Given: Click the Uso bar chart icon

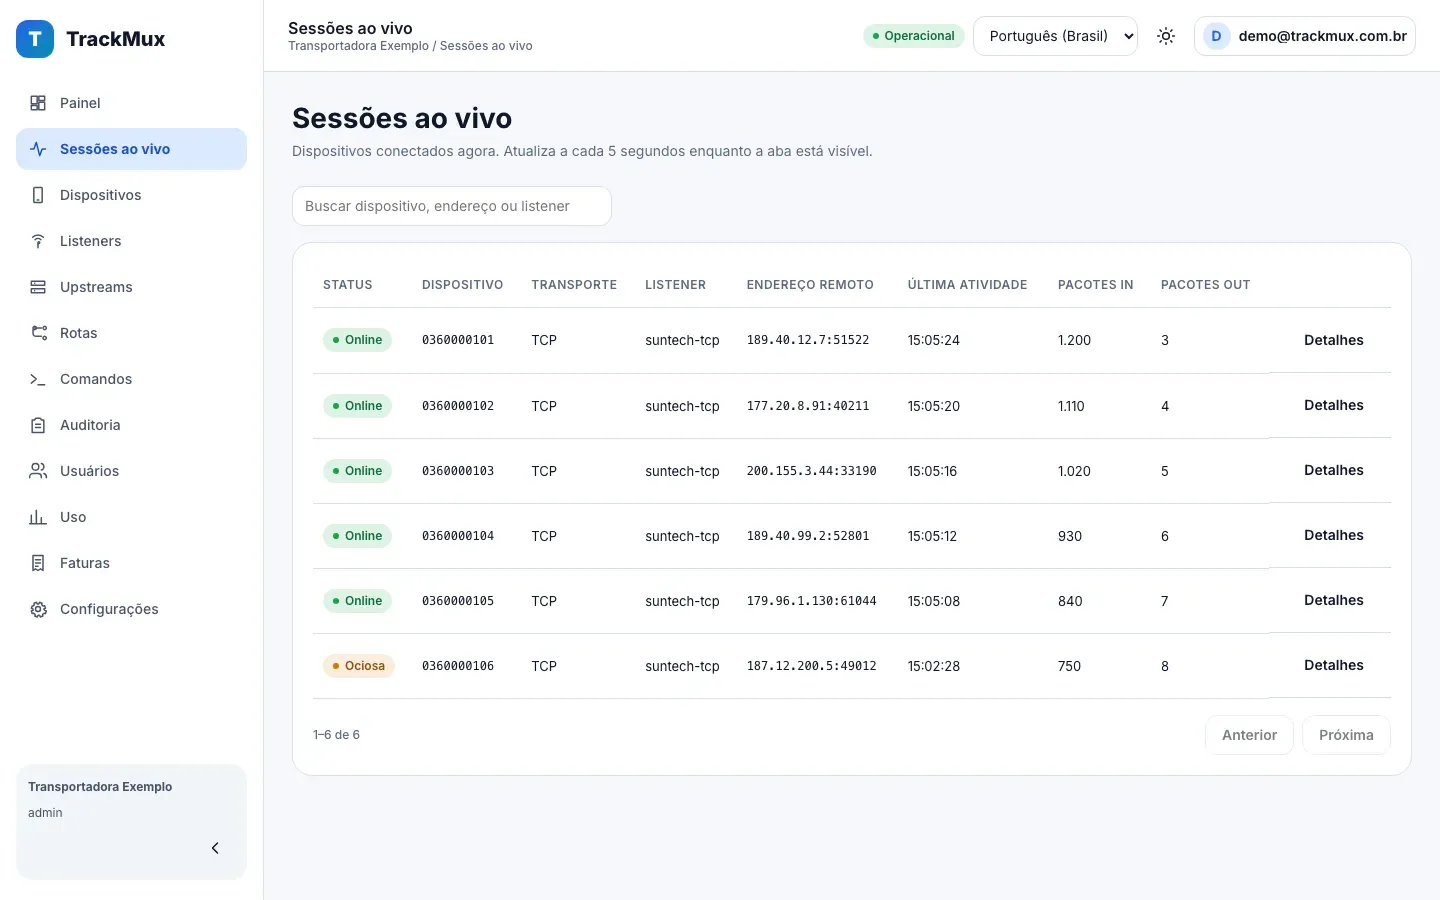Looking at the screenshot, I should (38, 517).
